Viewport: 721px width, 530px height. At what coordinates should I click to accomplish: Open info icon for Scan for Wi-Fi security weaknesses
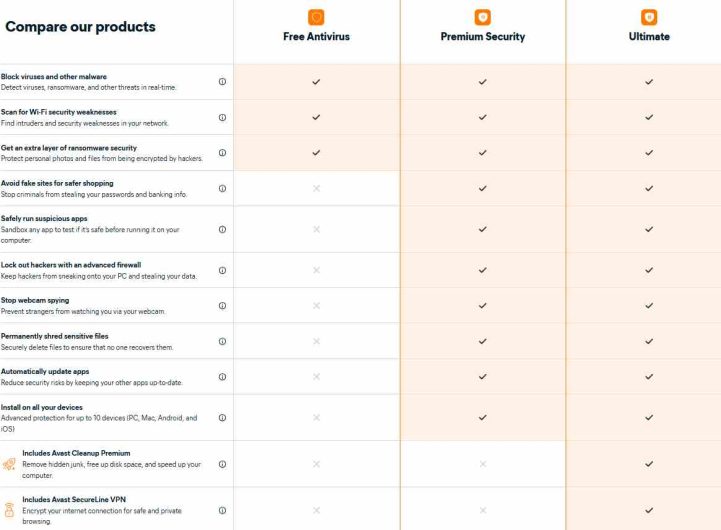pos(222,117)
